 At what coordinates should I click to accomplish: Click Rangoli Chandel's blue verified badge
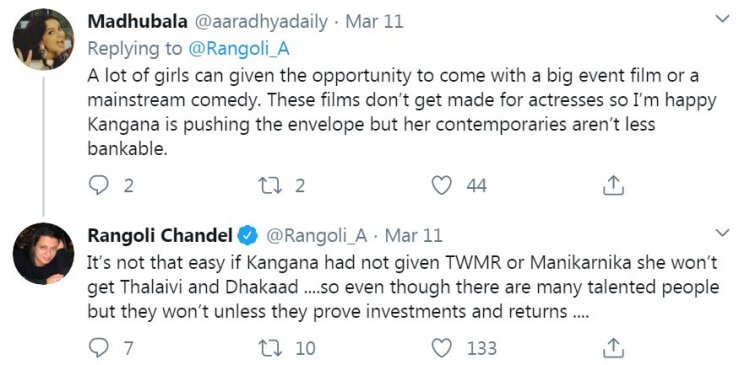click(248, 235)
